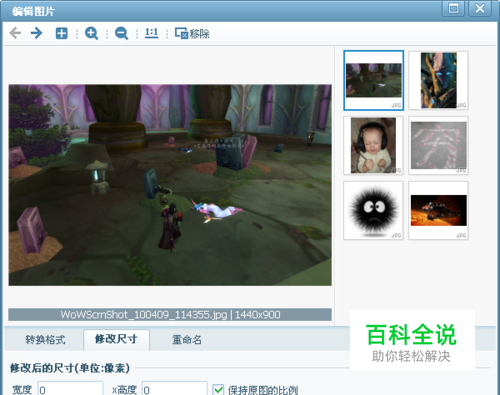This screenshot has width=500, height=395.
Task: Zoom in with magnifier plus icon
Action: [91, 34]
